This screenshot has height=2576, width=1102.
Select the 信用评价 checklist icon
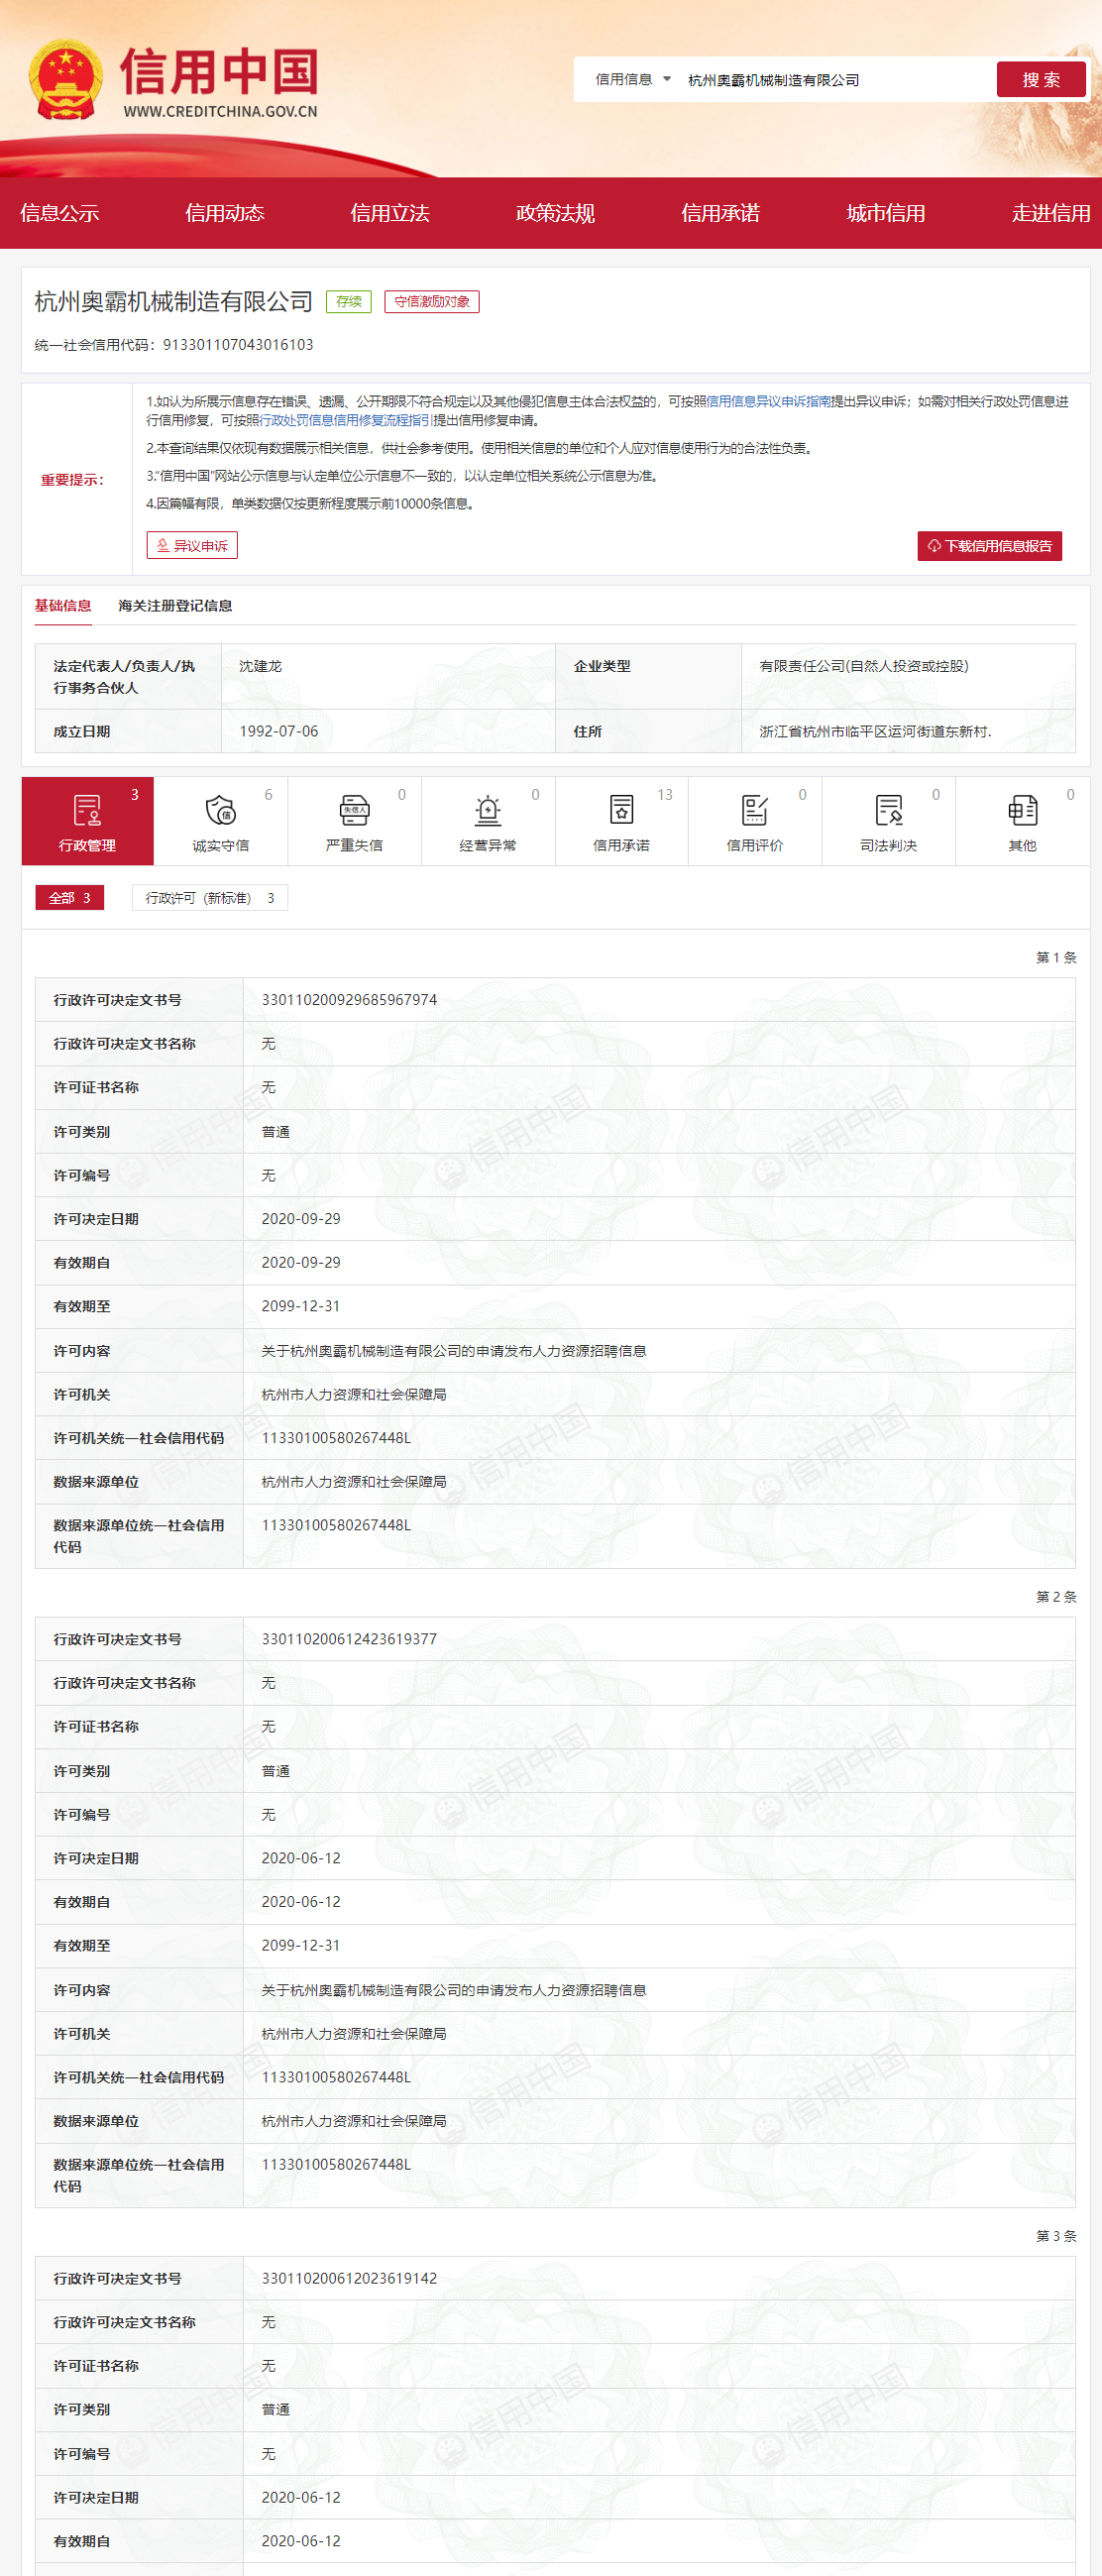click(755, 810)
